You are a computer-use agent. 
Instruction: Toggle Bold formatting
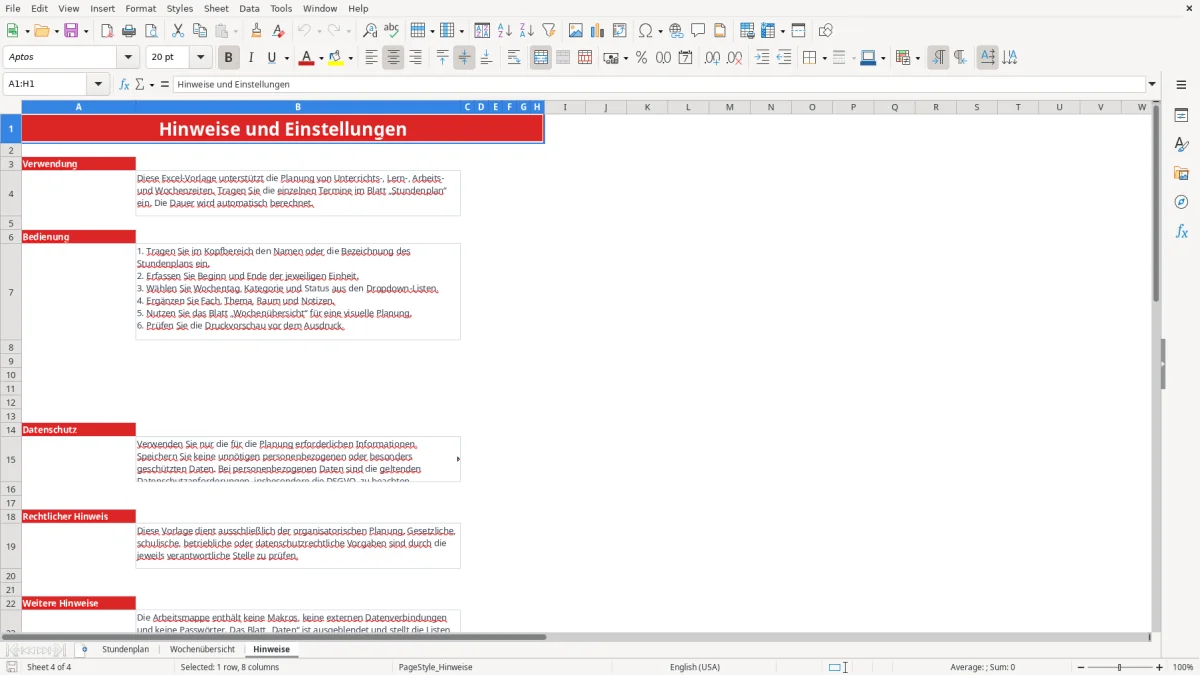tap(229, 58)
